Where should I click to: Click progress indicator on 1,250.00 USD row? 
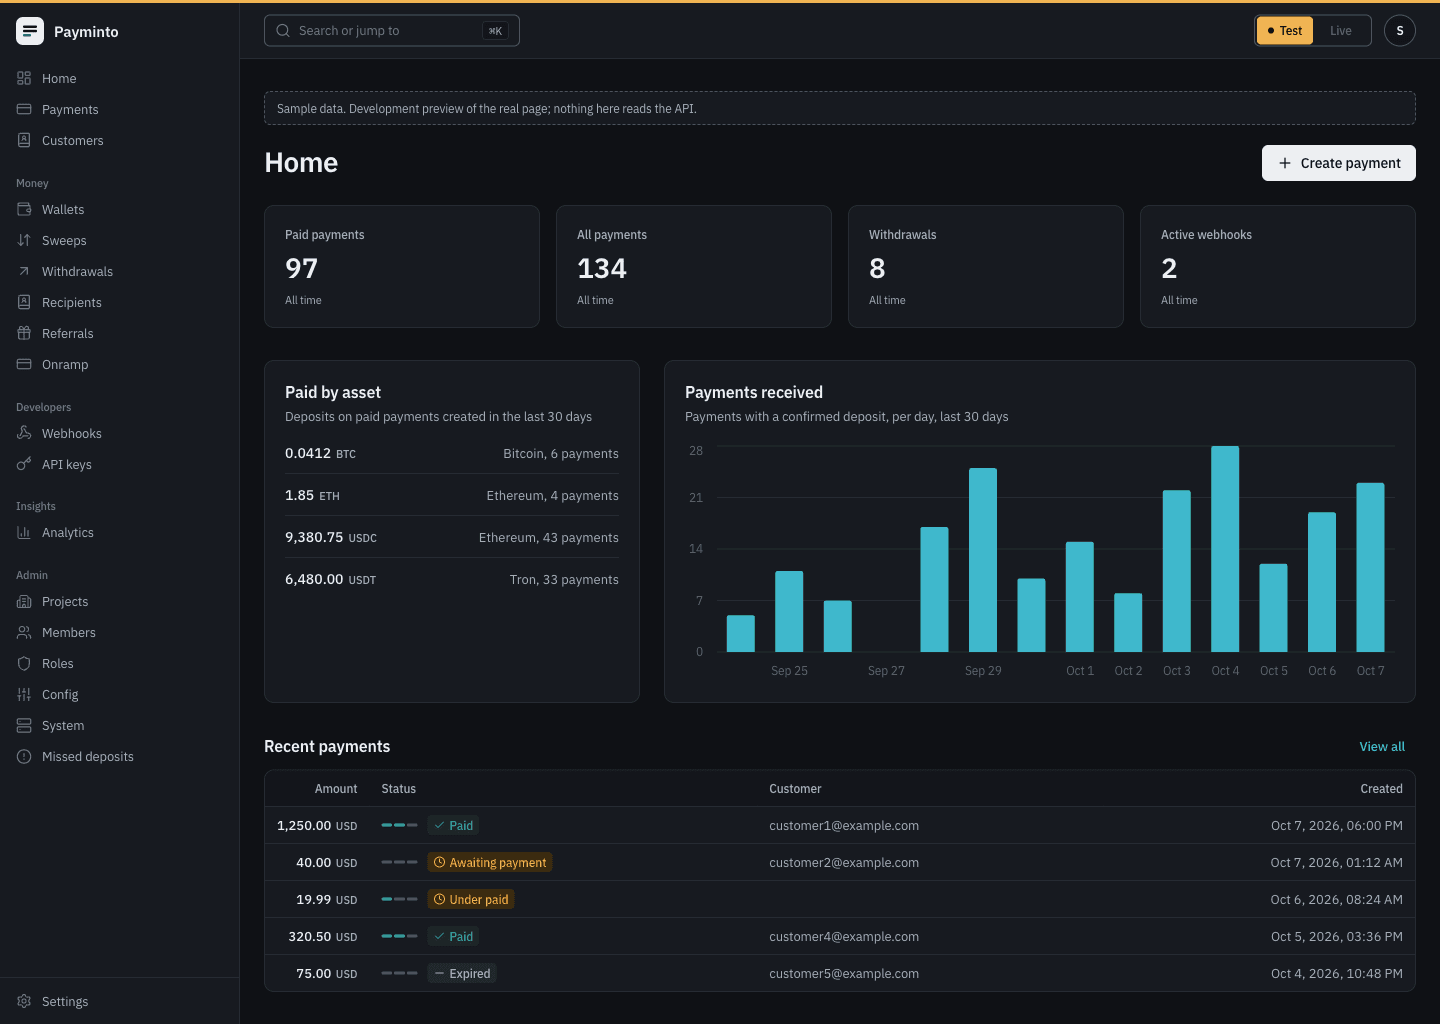pos(399,825)
